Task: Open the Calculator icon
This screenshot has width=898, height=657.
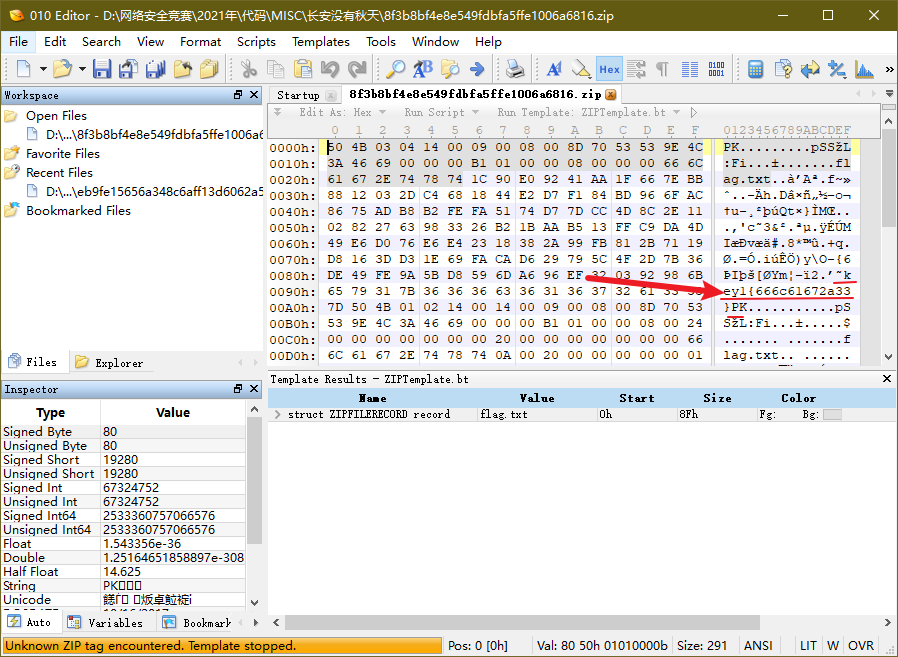Action: pyautogui.click(x=755, y=69)
